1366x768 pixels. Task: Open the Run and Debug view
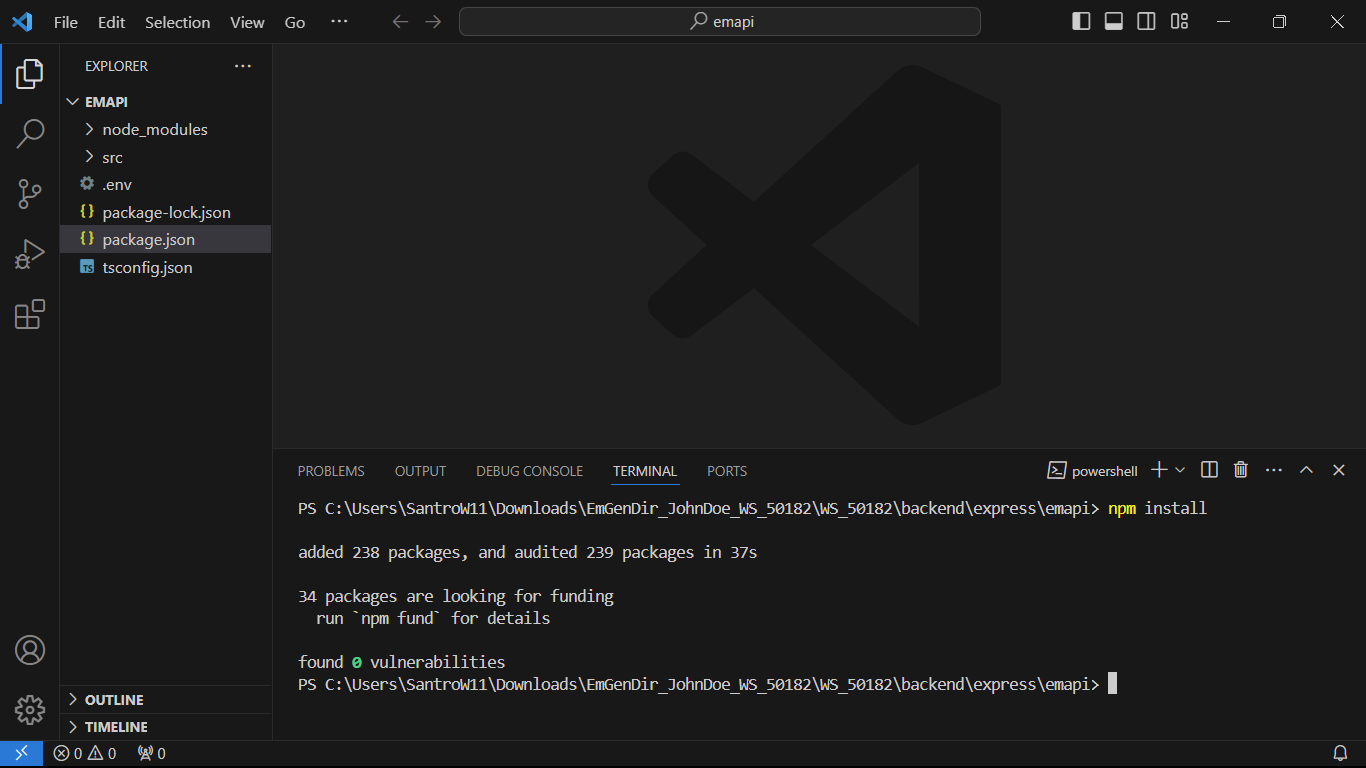(30, 254)
